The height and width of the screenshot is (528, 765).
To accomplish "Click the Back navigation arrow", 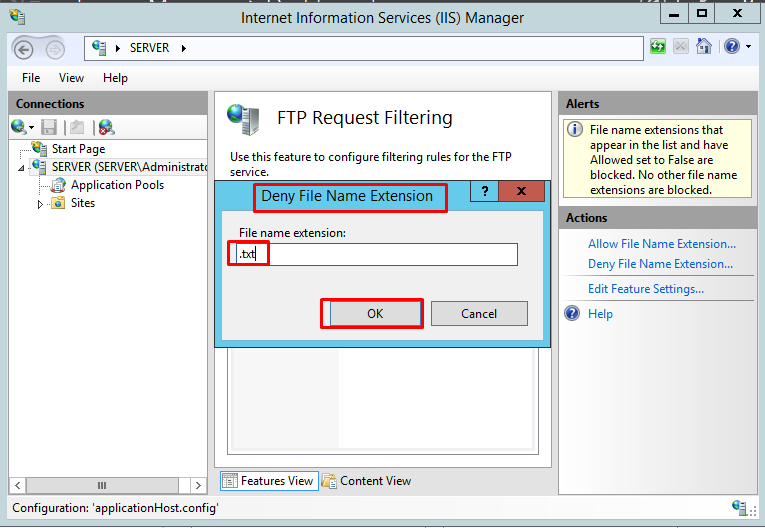I will pyautogui.click(x=23, y=48).
